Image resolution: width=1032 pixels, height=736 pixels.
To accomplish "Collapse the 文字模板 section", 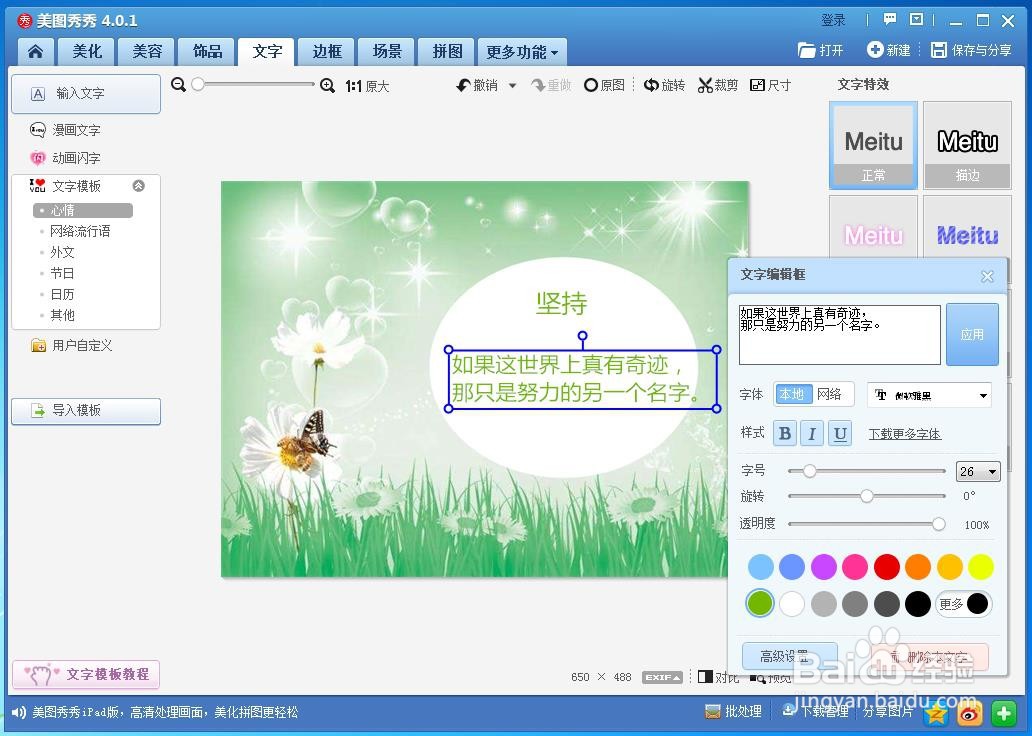I will 138,186.
